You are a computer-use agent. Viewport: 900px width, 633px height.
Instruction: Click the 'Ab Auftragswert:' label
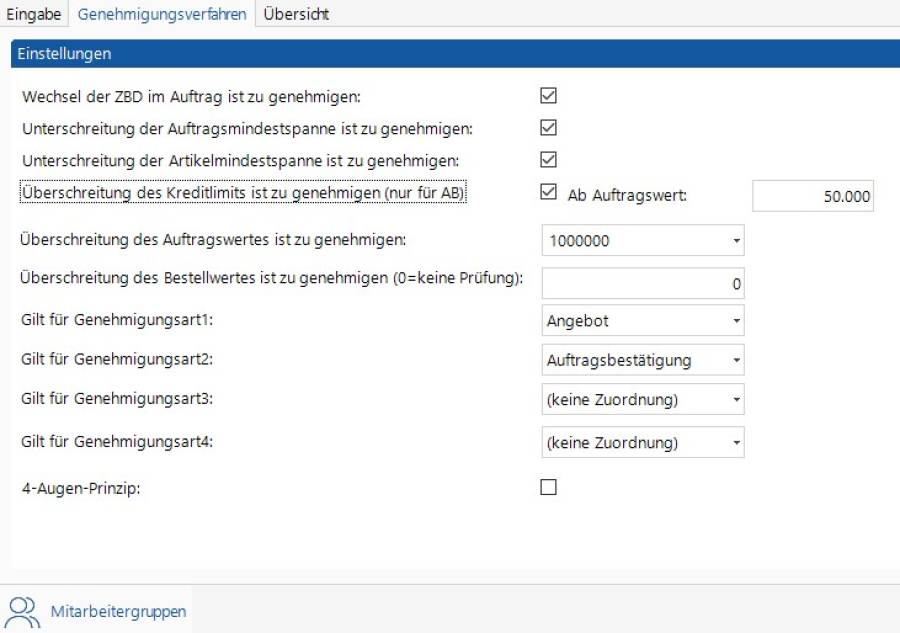(x=627, y=196)
